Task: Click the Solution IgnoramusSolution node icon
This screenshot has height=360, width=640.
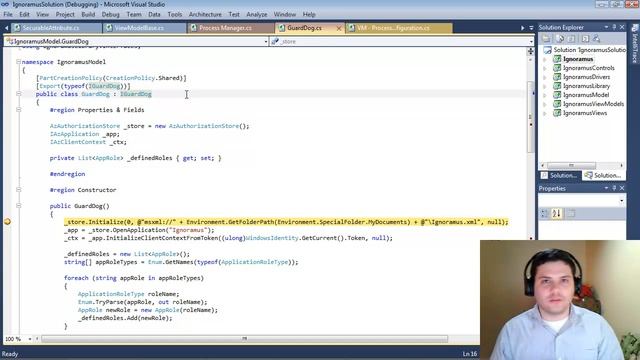Action: 547,50
